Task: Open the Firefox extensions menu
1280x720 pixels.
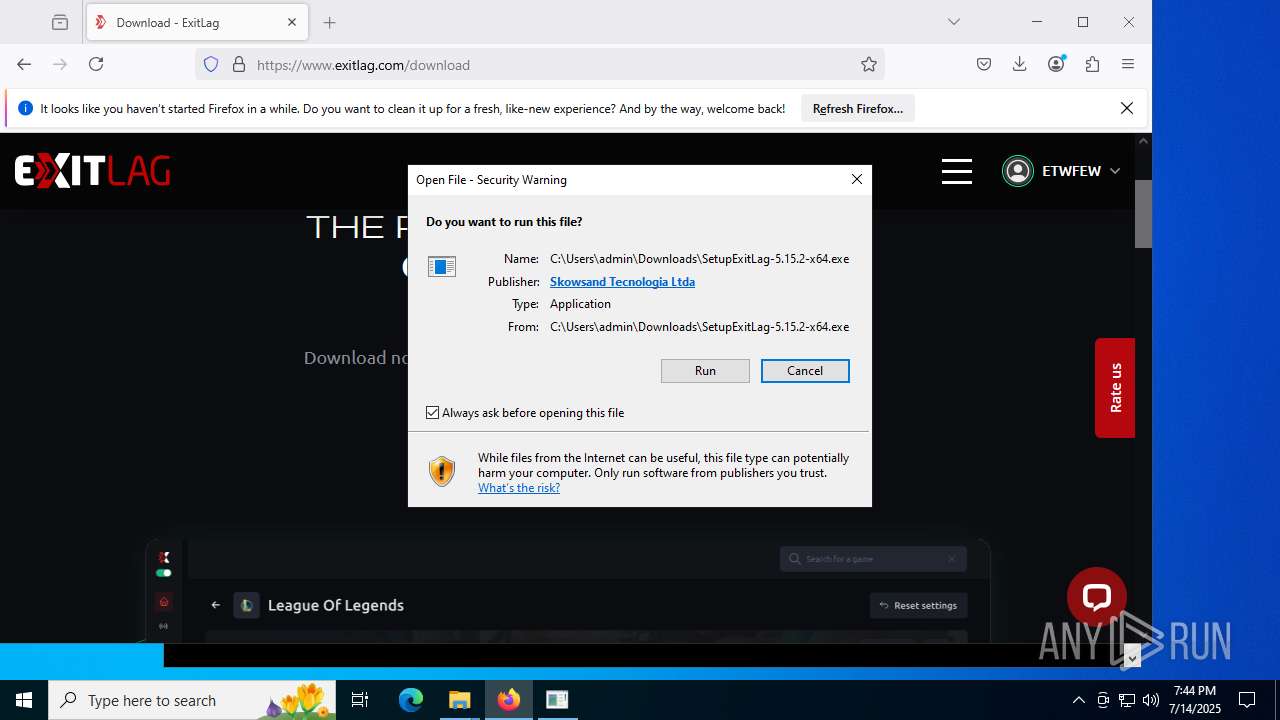Action: click(1092, 64)
